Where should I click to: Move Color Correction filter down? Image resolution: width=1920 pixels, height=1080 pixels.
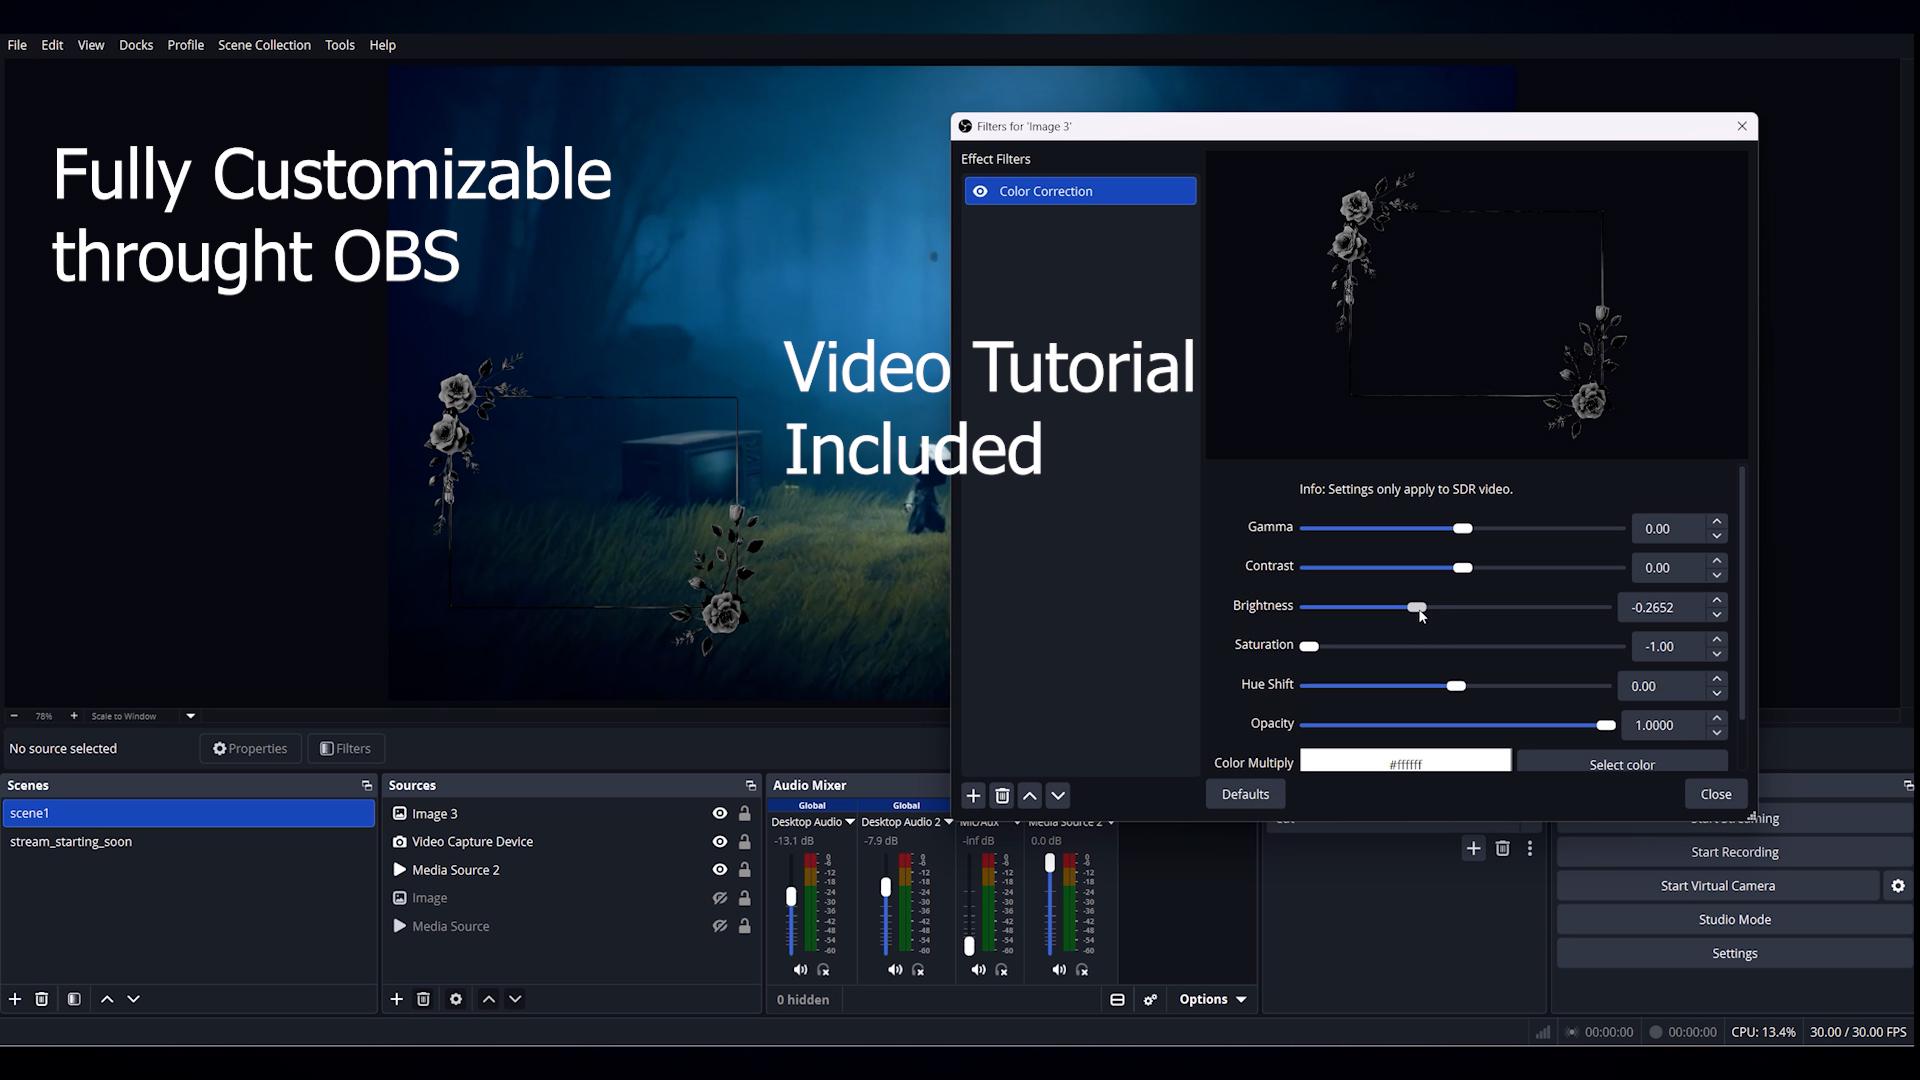(1058, 796)
